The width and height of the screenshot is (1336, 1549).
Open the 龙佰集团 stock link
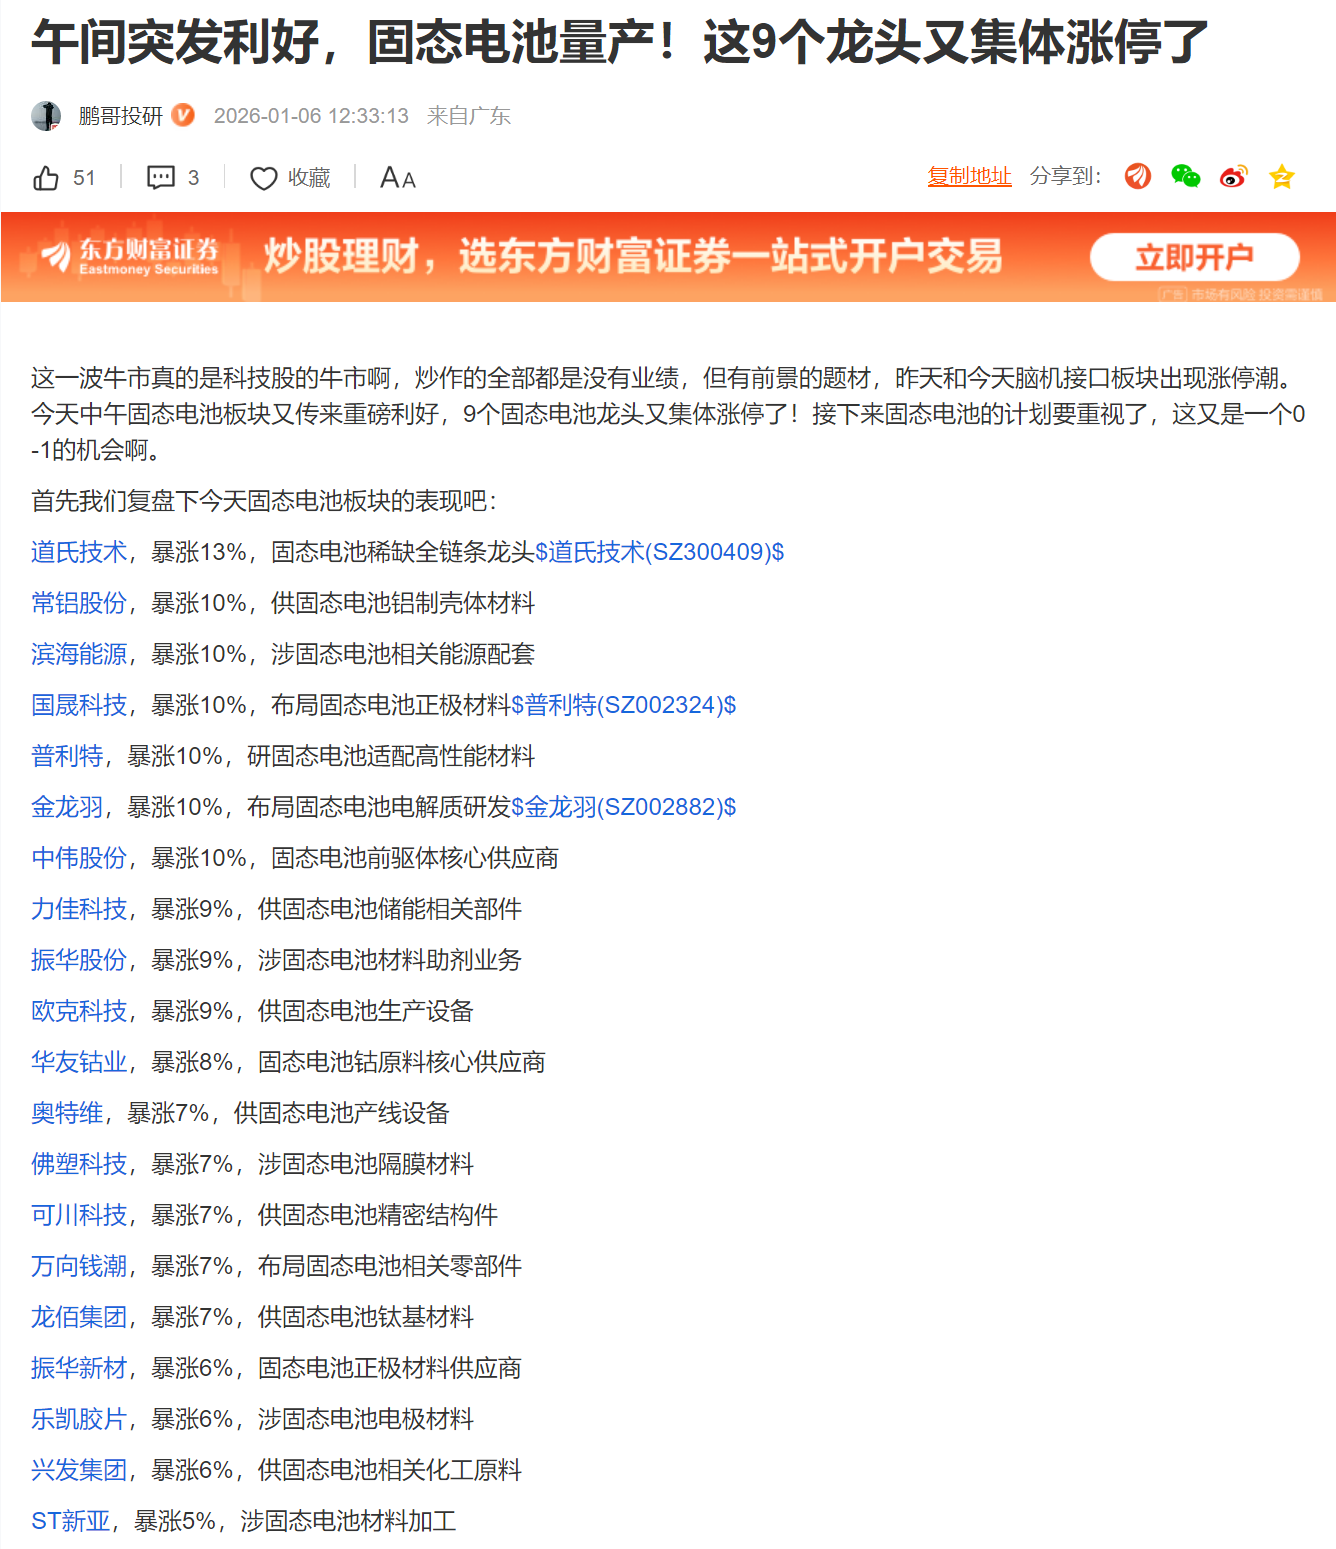click(79, 1317)
